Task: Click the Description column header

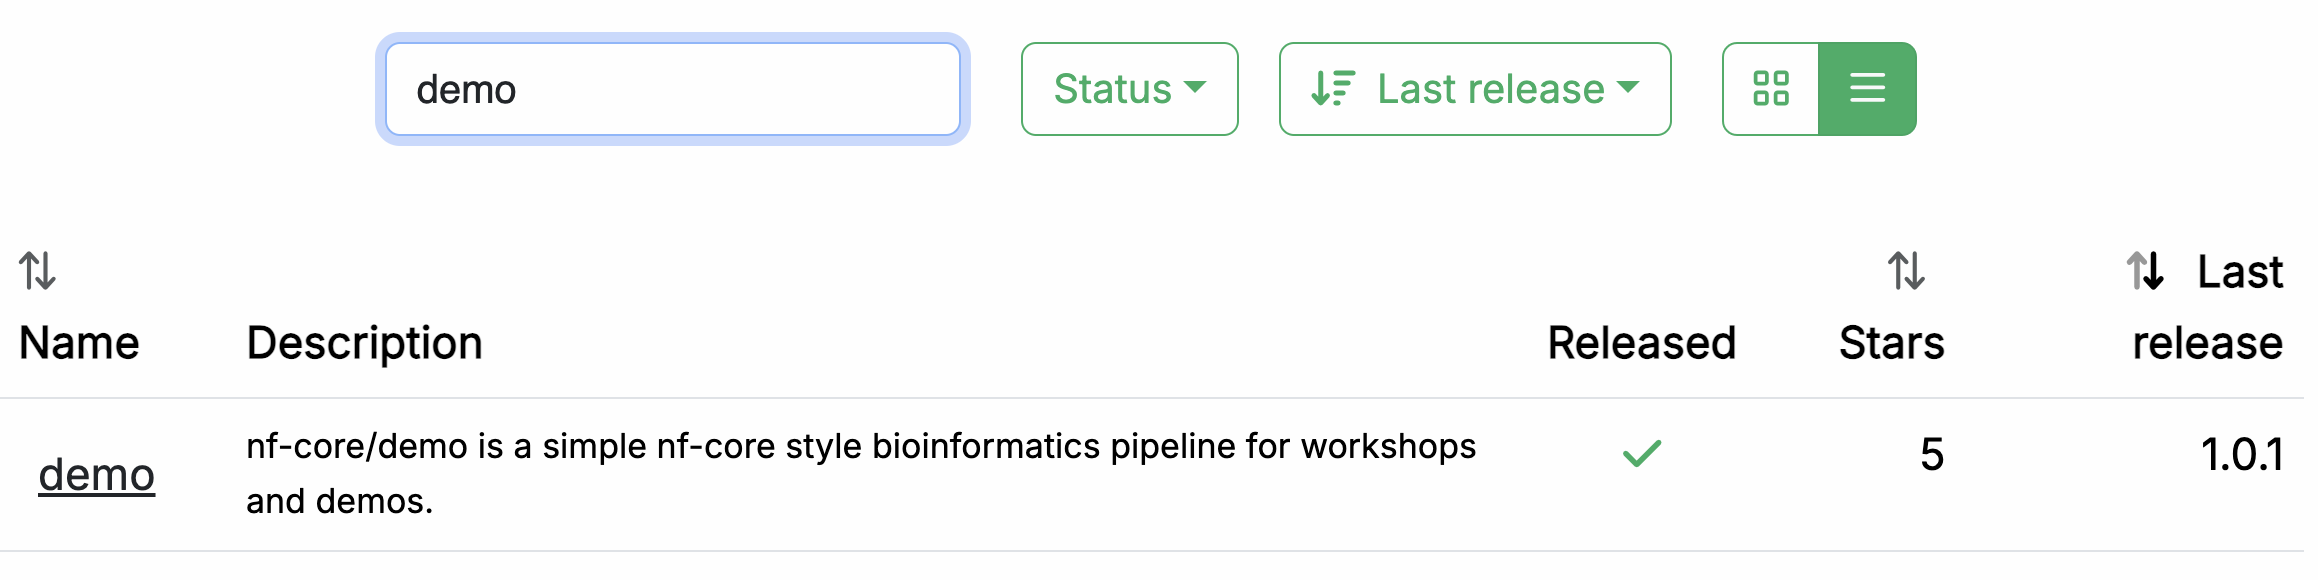Action: tap(364, 343)
